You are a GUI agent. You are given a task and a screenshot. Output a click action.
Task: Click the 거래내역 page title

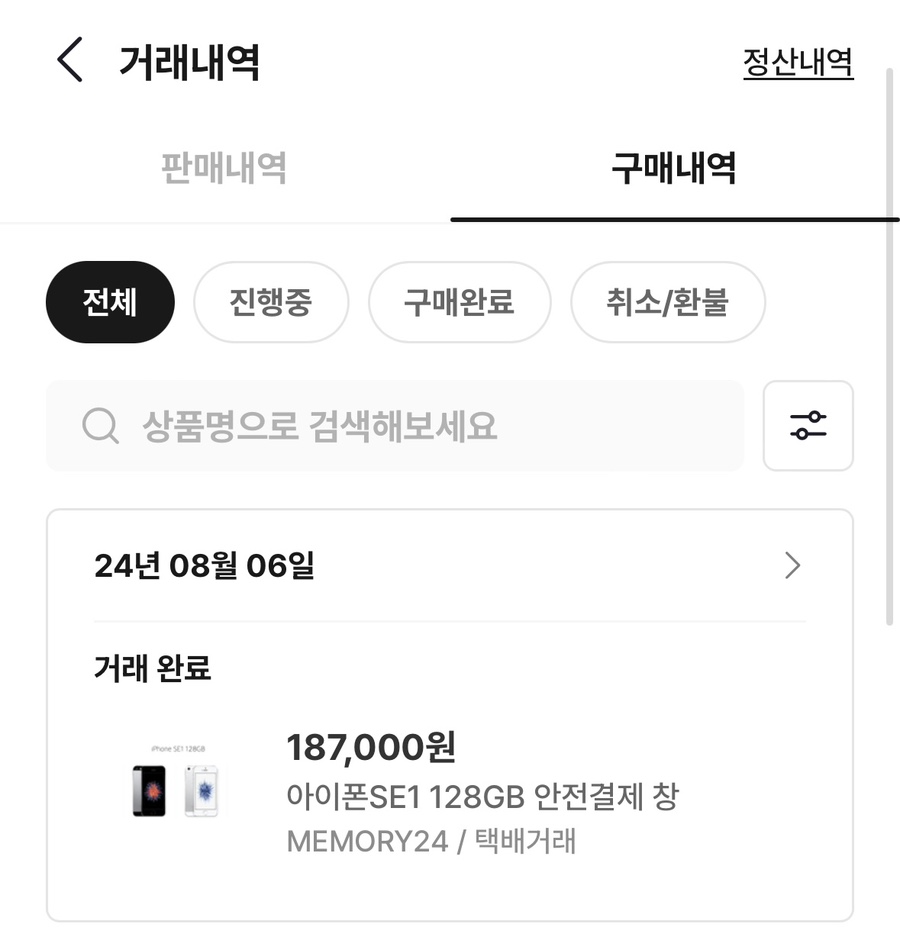point(189,62)
